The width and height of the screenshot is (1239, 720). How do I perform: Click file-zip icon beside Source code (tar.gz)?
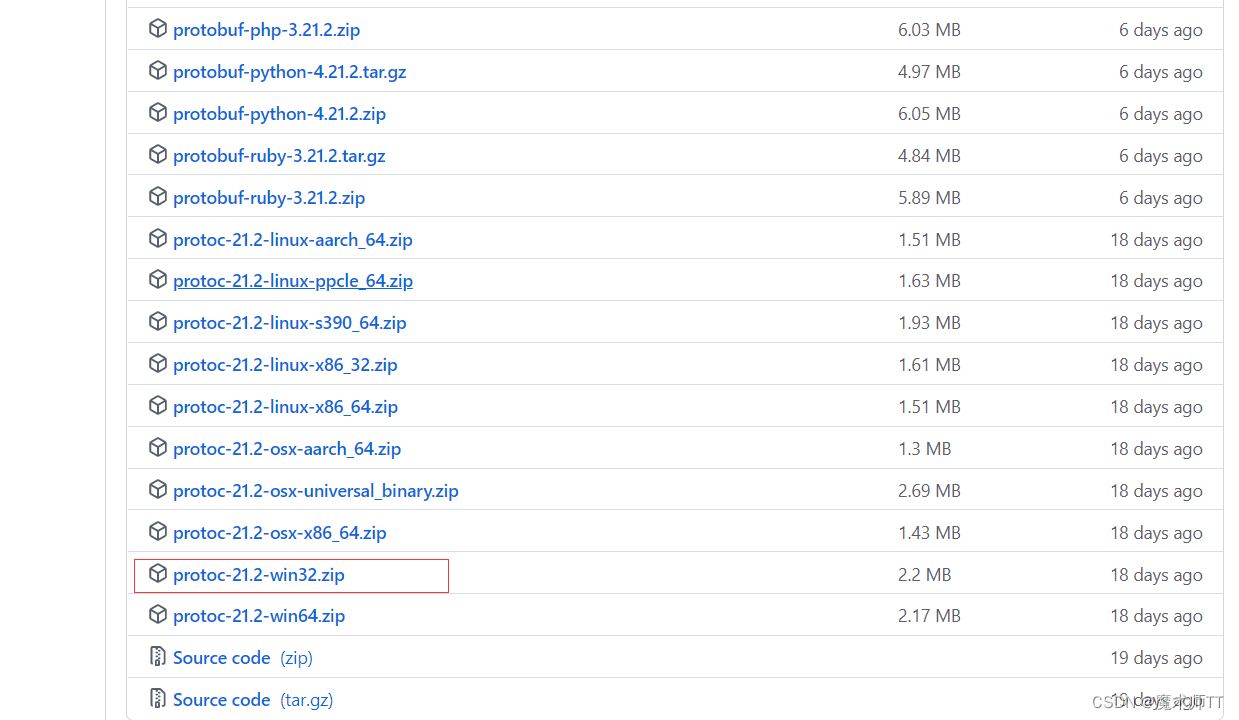tap(157, 699)
